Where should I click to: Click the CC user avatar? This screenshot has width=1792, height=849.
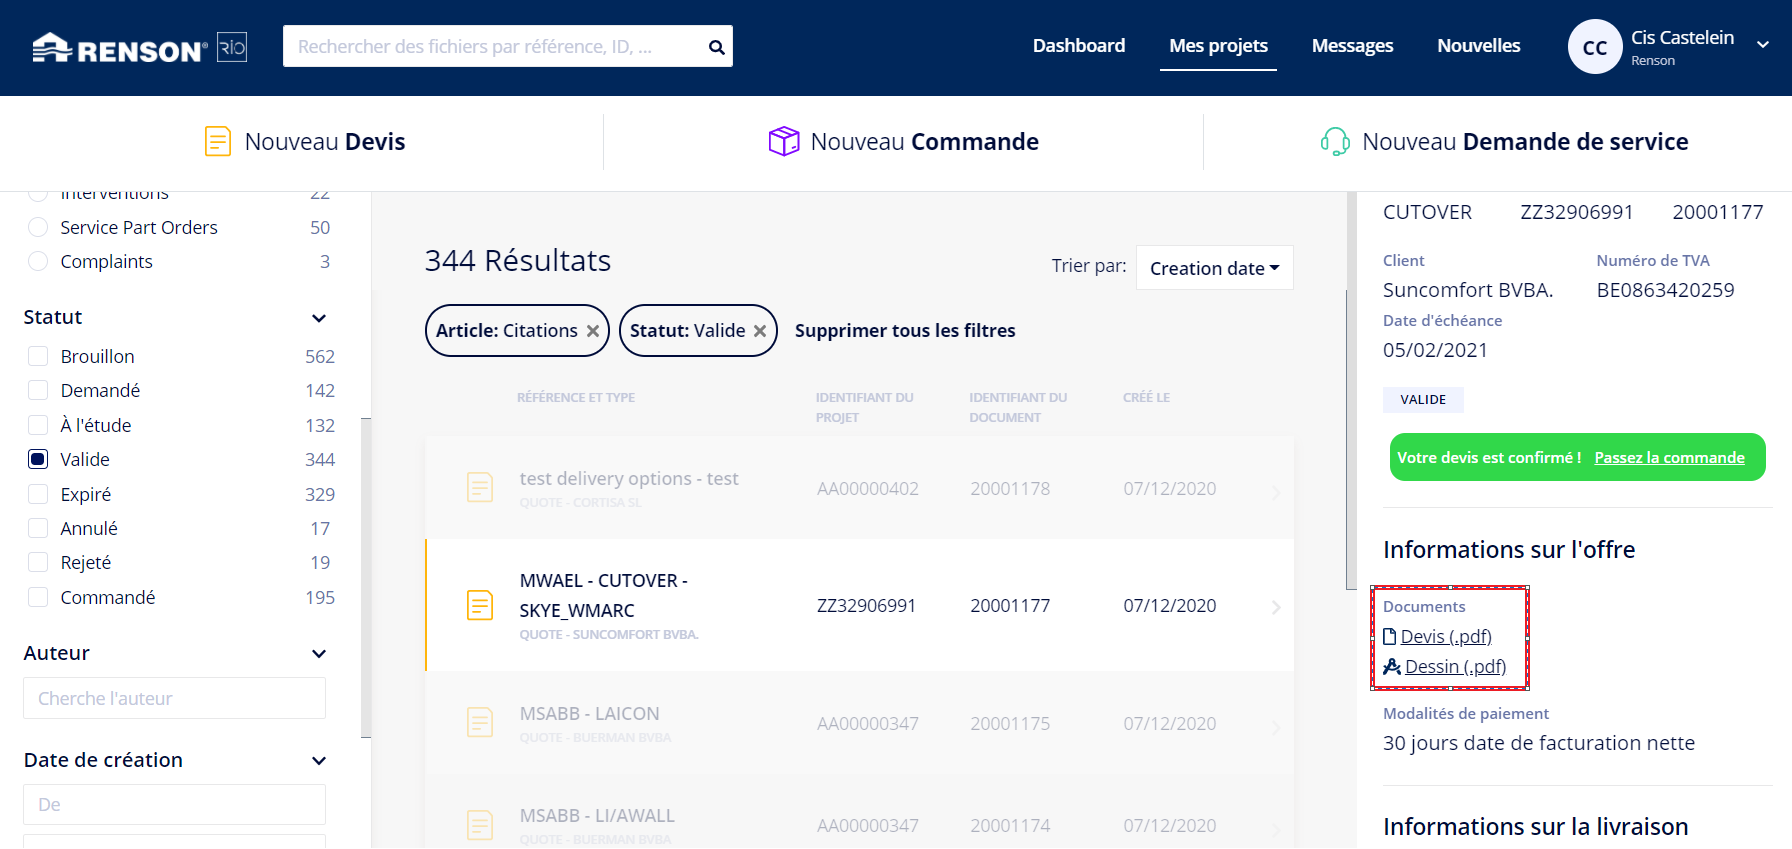point(1594,47)
